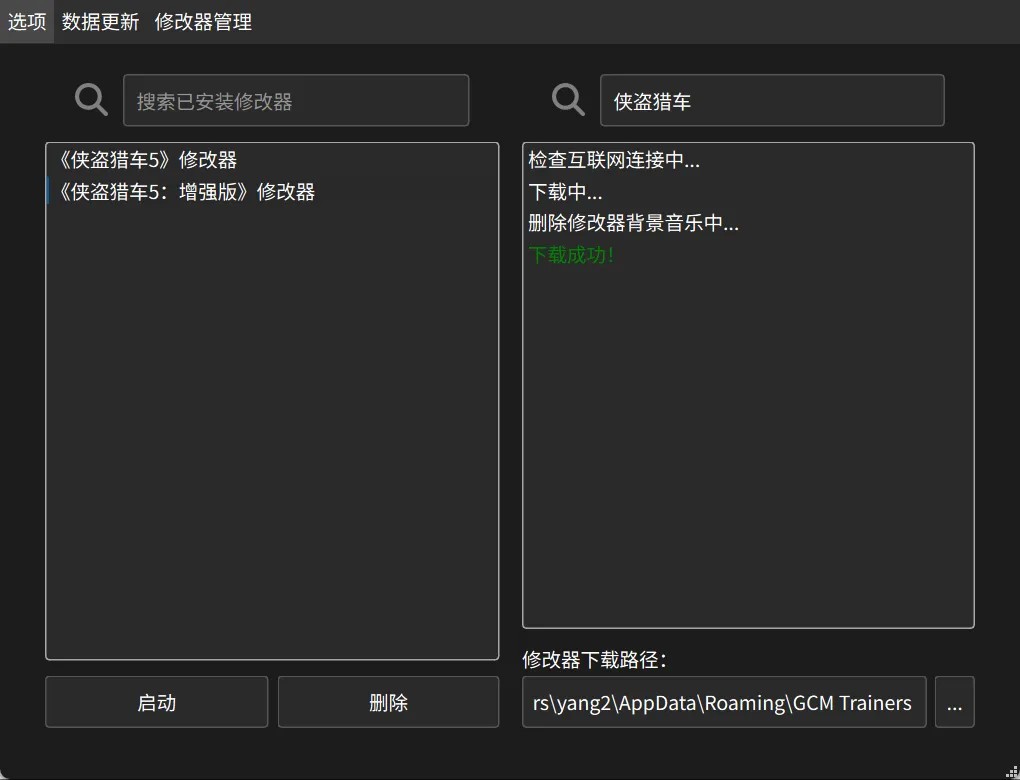The height and width of the screenshot is (780, 1020).
Task: Click the 修改器下载路径 label
Action: [x=595, y=660]
